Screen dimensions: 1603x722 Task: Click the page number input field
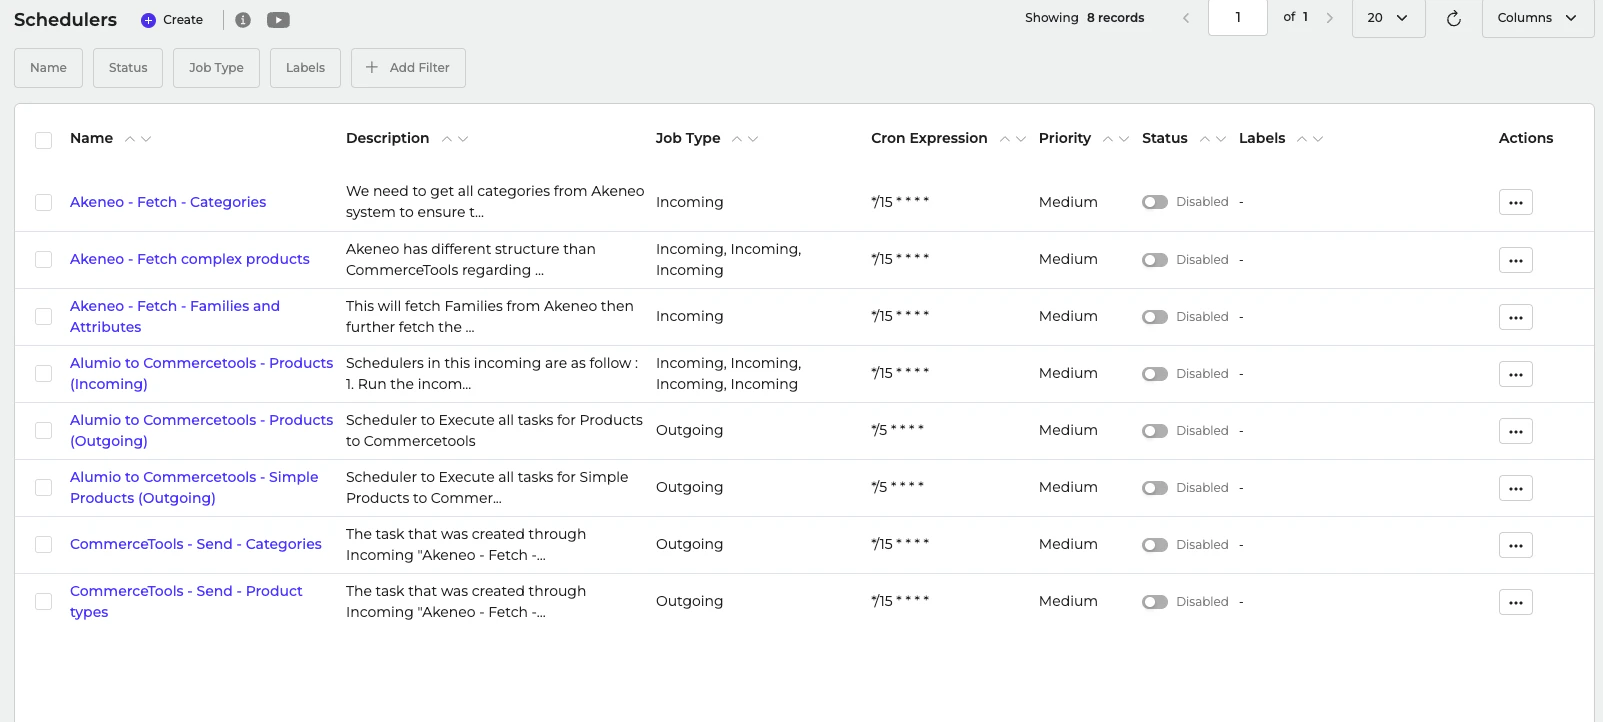pos(1237,18)
